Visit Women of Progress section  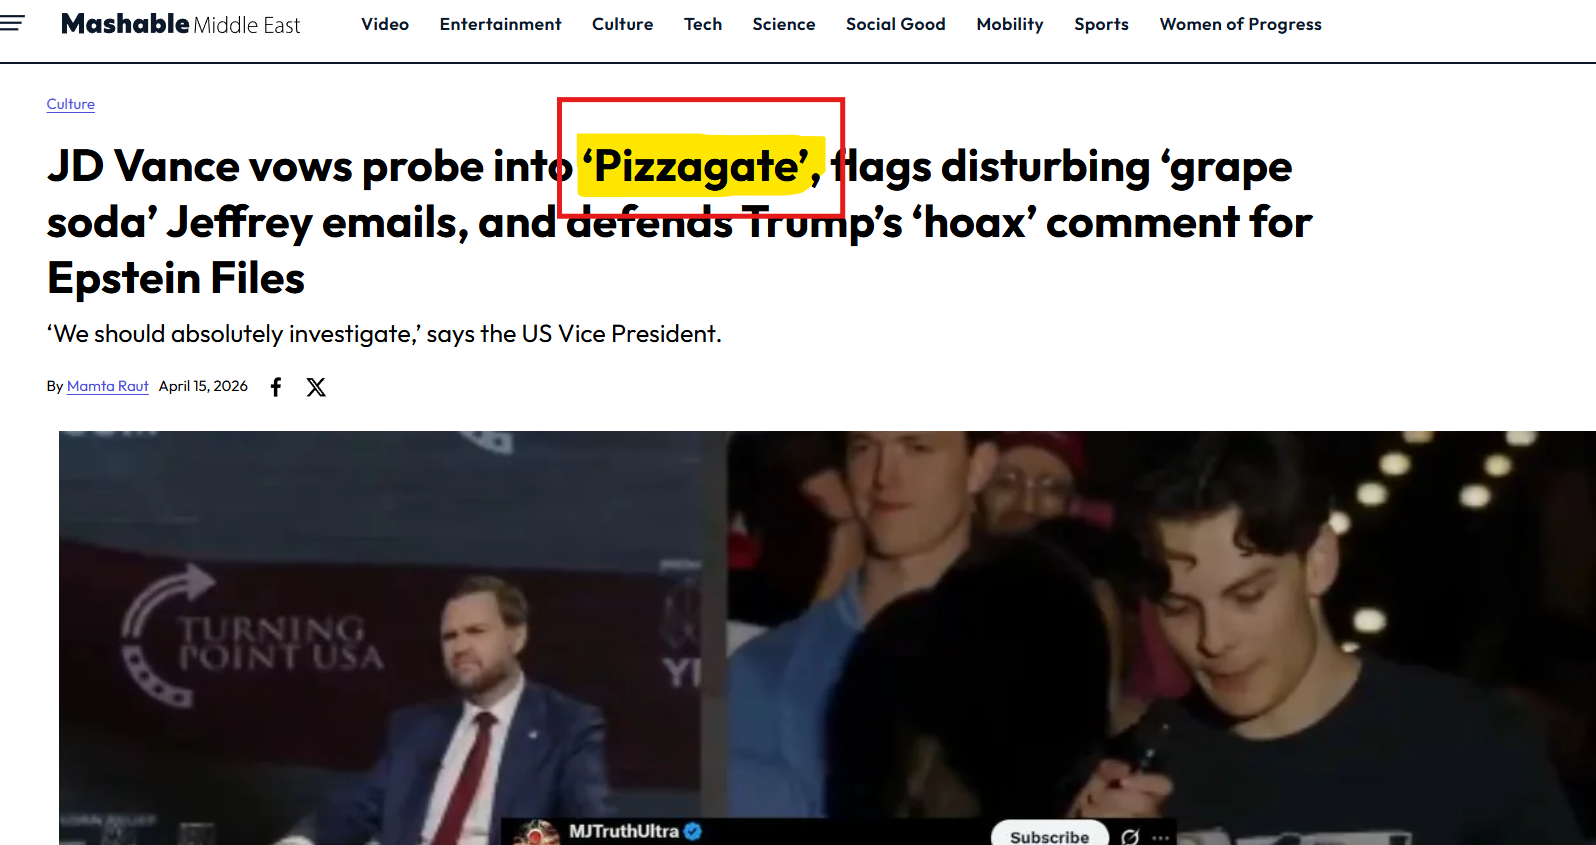coord(1240,24)
